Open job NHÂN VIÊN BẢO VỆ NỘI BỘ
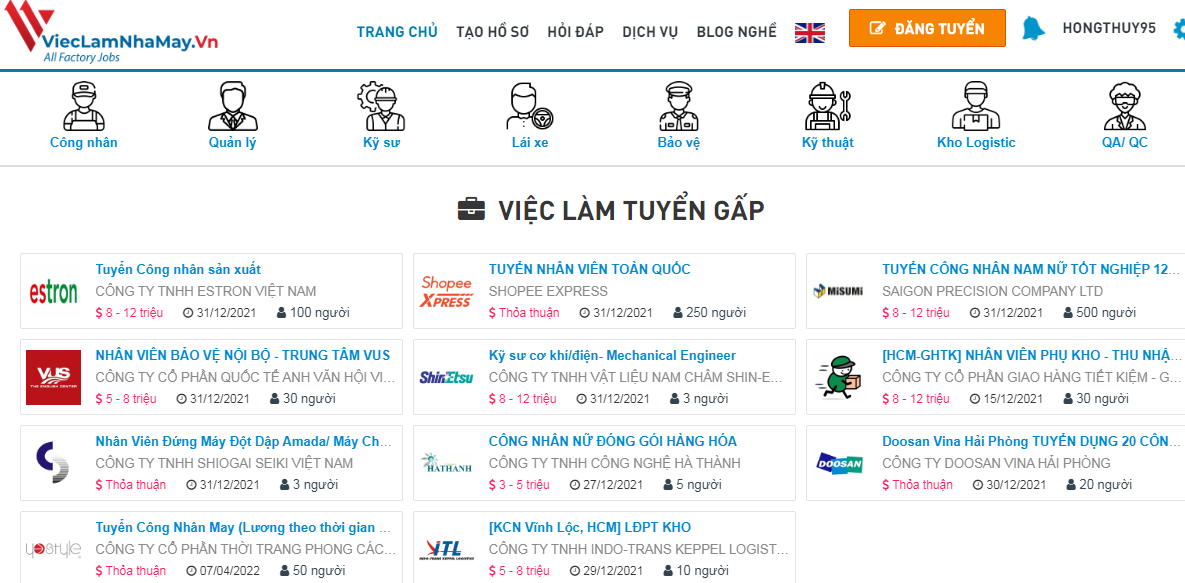Image resolution: width=1185 pixels, height=583 pixels. click(243, 355)
